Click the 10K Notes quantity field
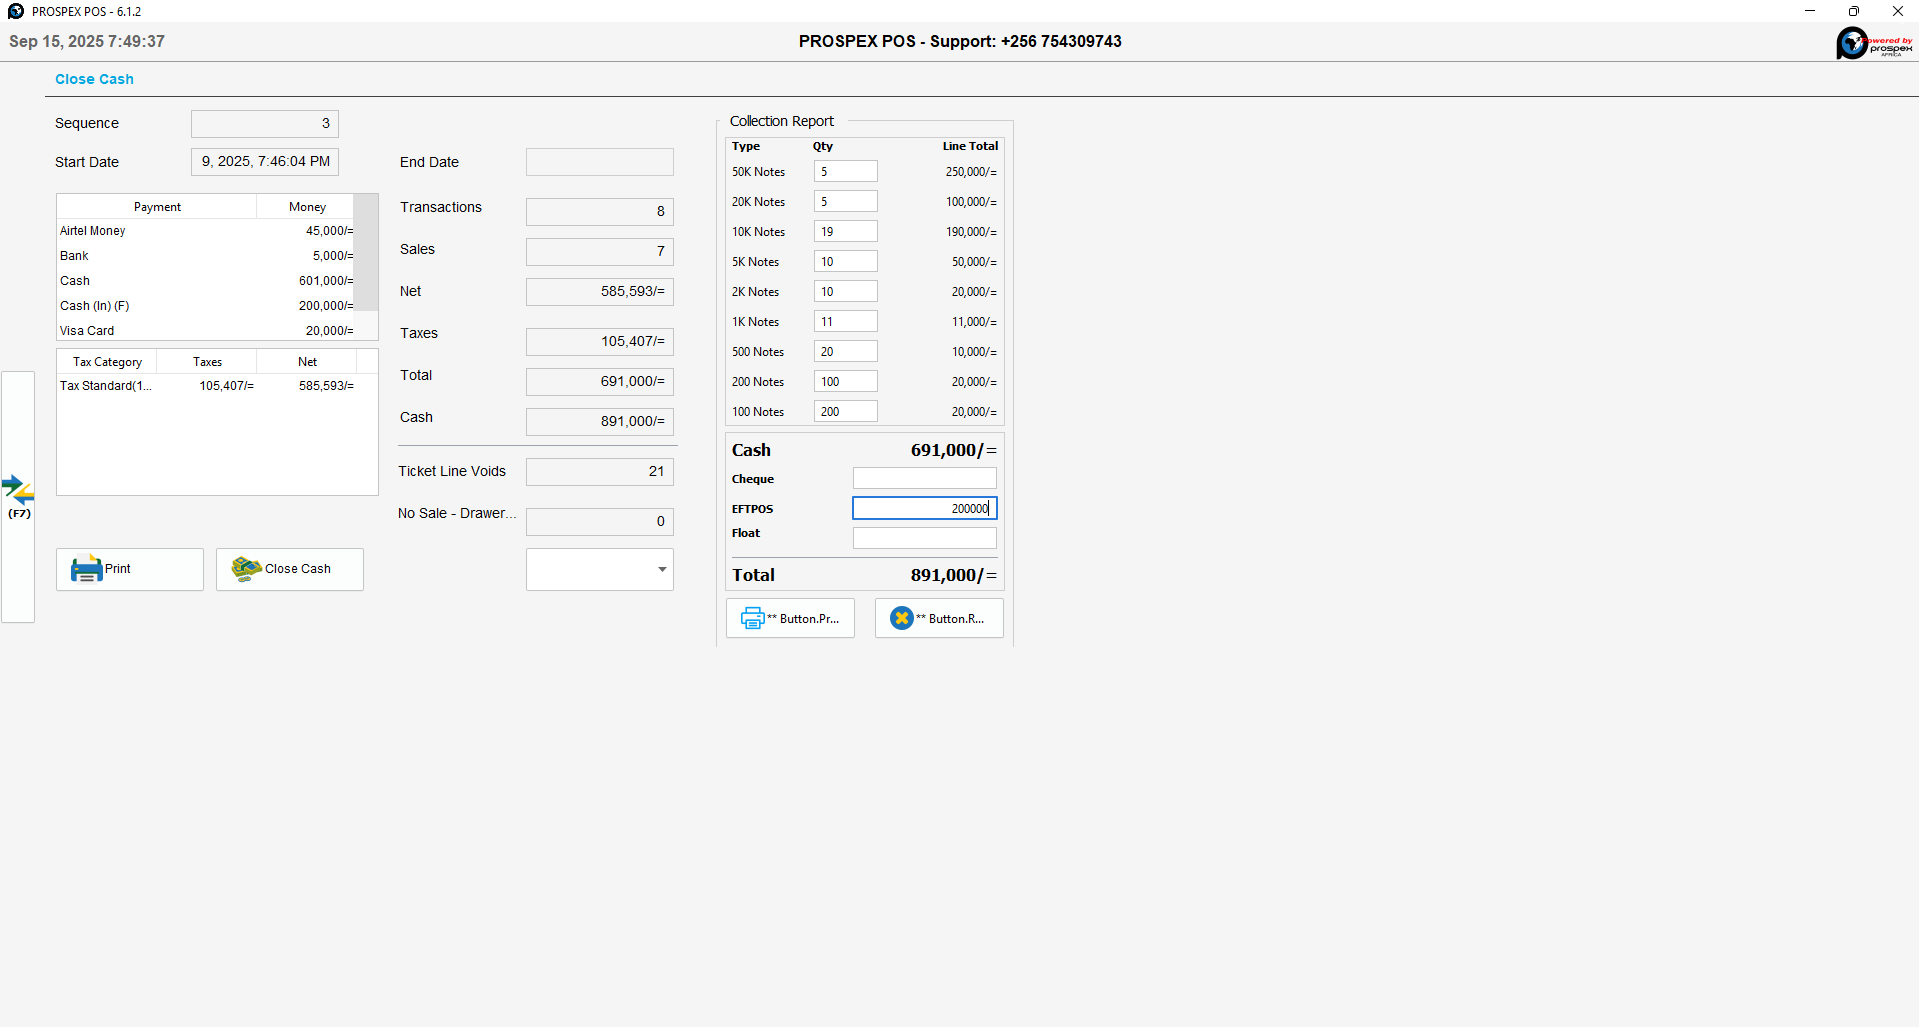Image resolution: width=1919 pixels, height=1027 pixels. tap(845, 232)
